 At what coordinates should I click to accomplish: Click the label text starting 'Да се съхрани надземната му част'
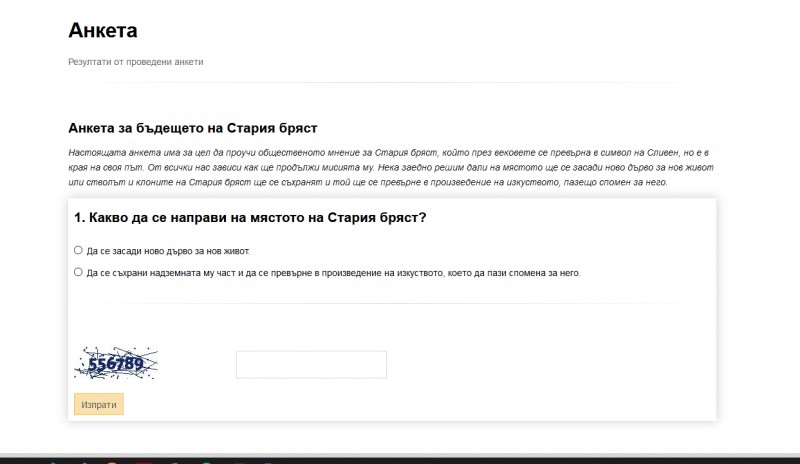[300, 272]
